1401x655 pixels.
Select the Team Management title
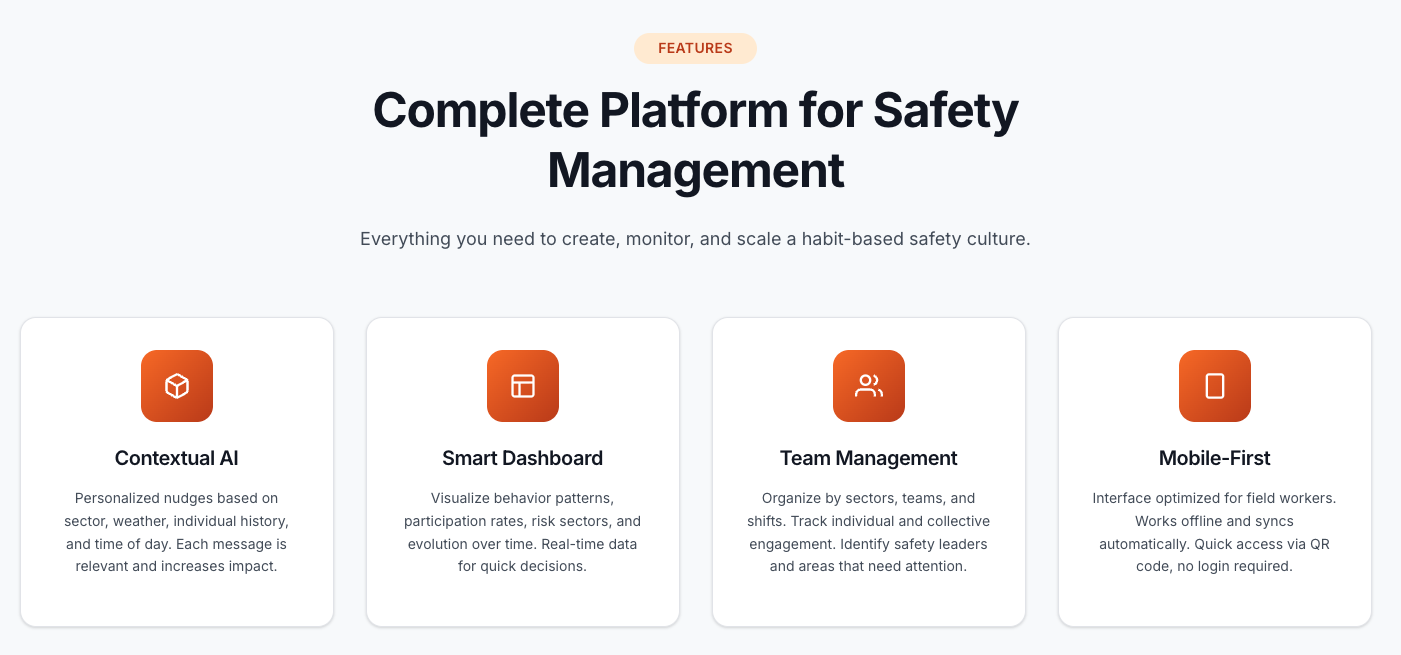(x=868, y=458)
